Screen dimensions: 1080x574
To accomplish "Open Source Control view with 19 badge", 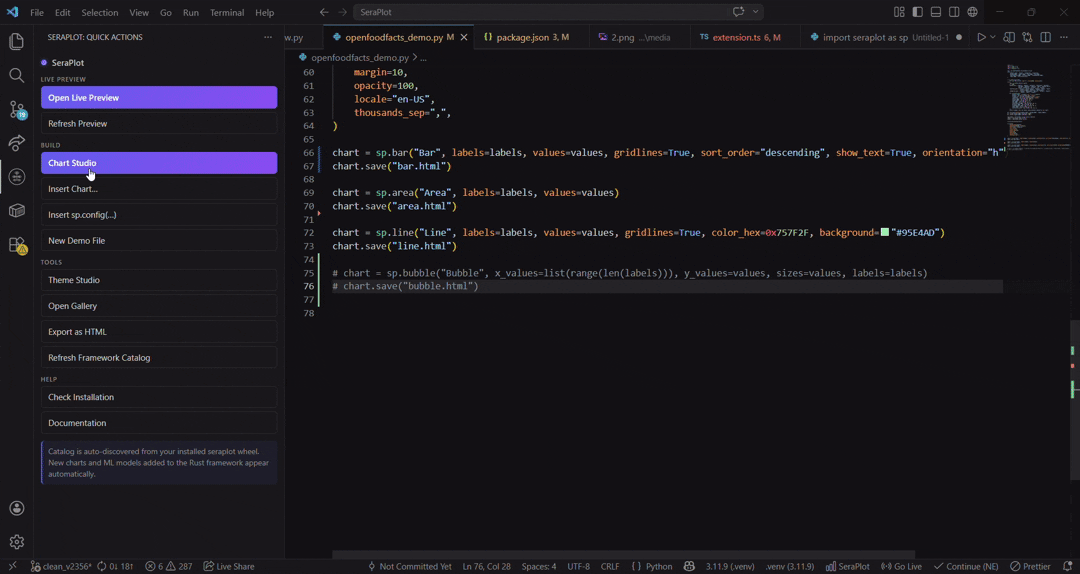I will [x=17, y=109].
